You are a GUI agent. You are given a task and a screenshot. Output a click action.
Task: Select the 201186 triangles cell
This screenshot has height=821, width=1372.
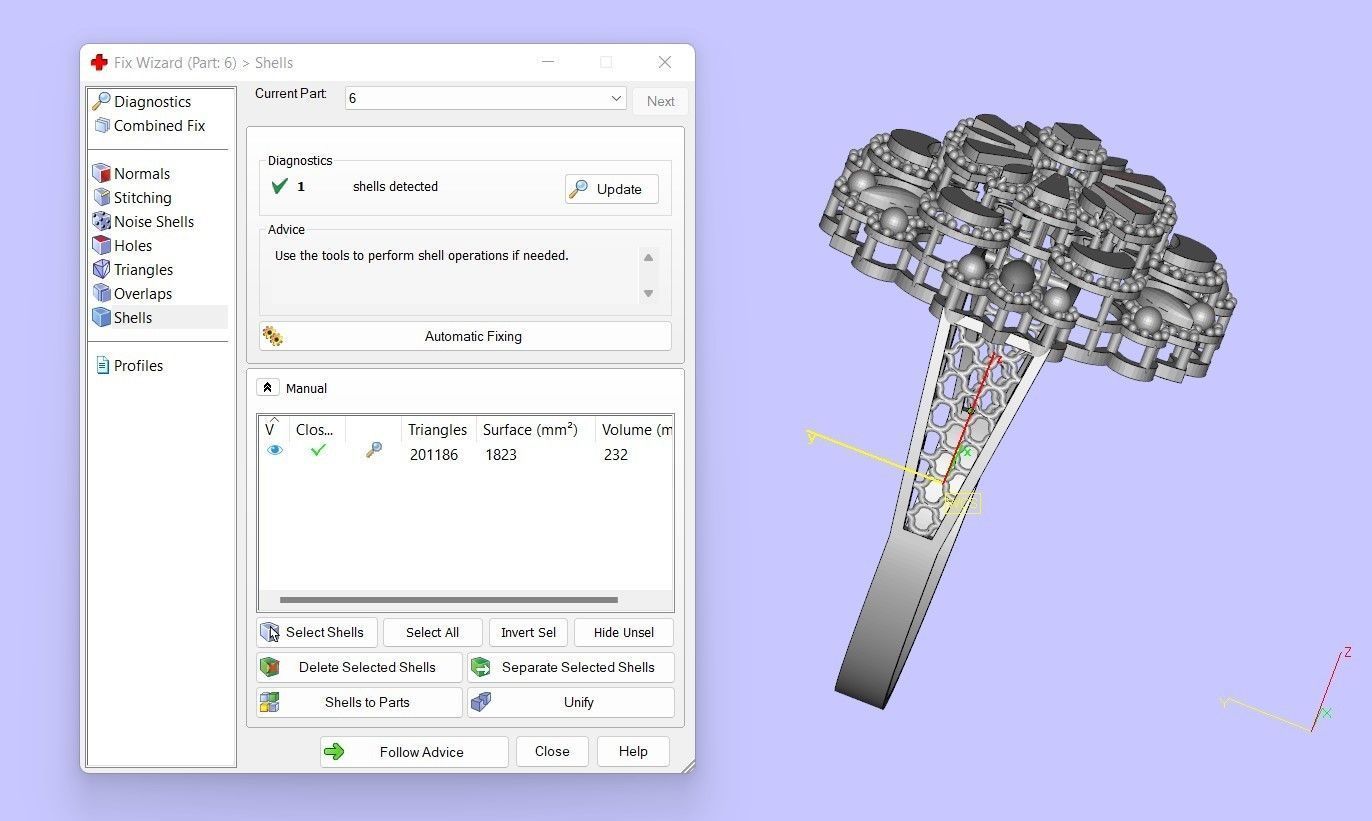pos(434,454)
